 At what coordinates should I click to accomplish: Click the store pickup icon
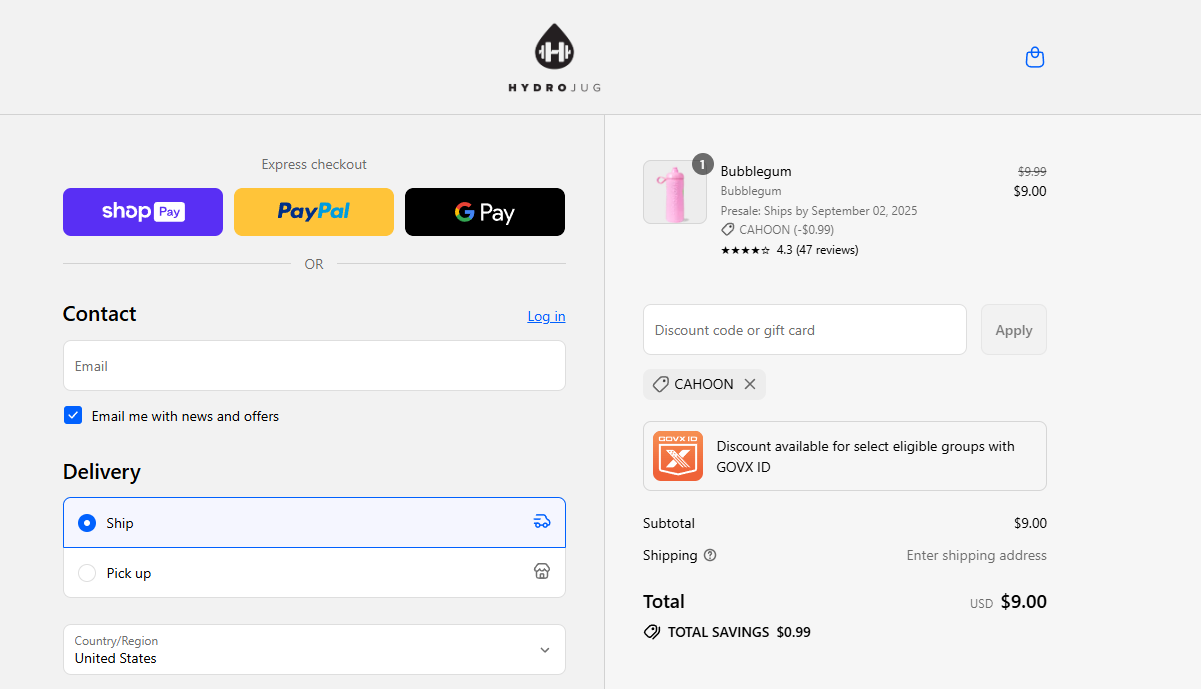pos(542,571)
